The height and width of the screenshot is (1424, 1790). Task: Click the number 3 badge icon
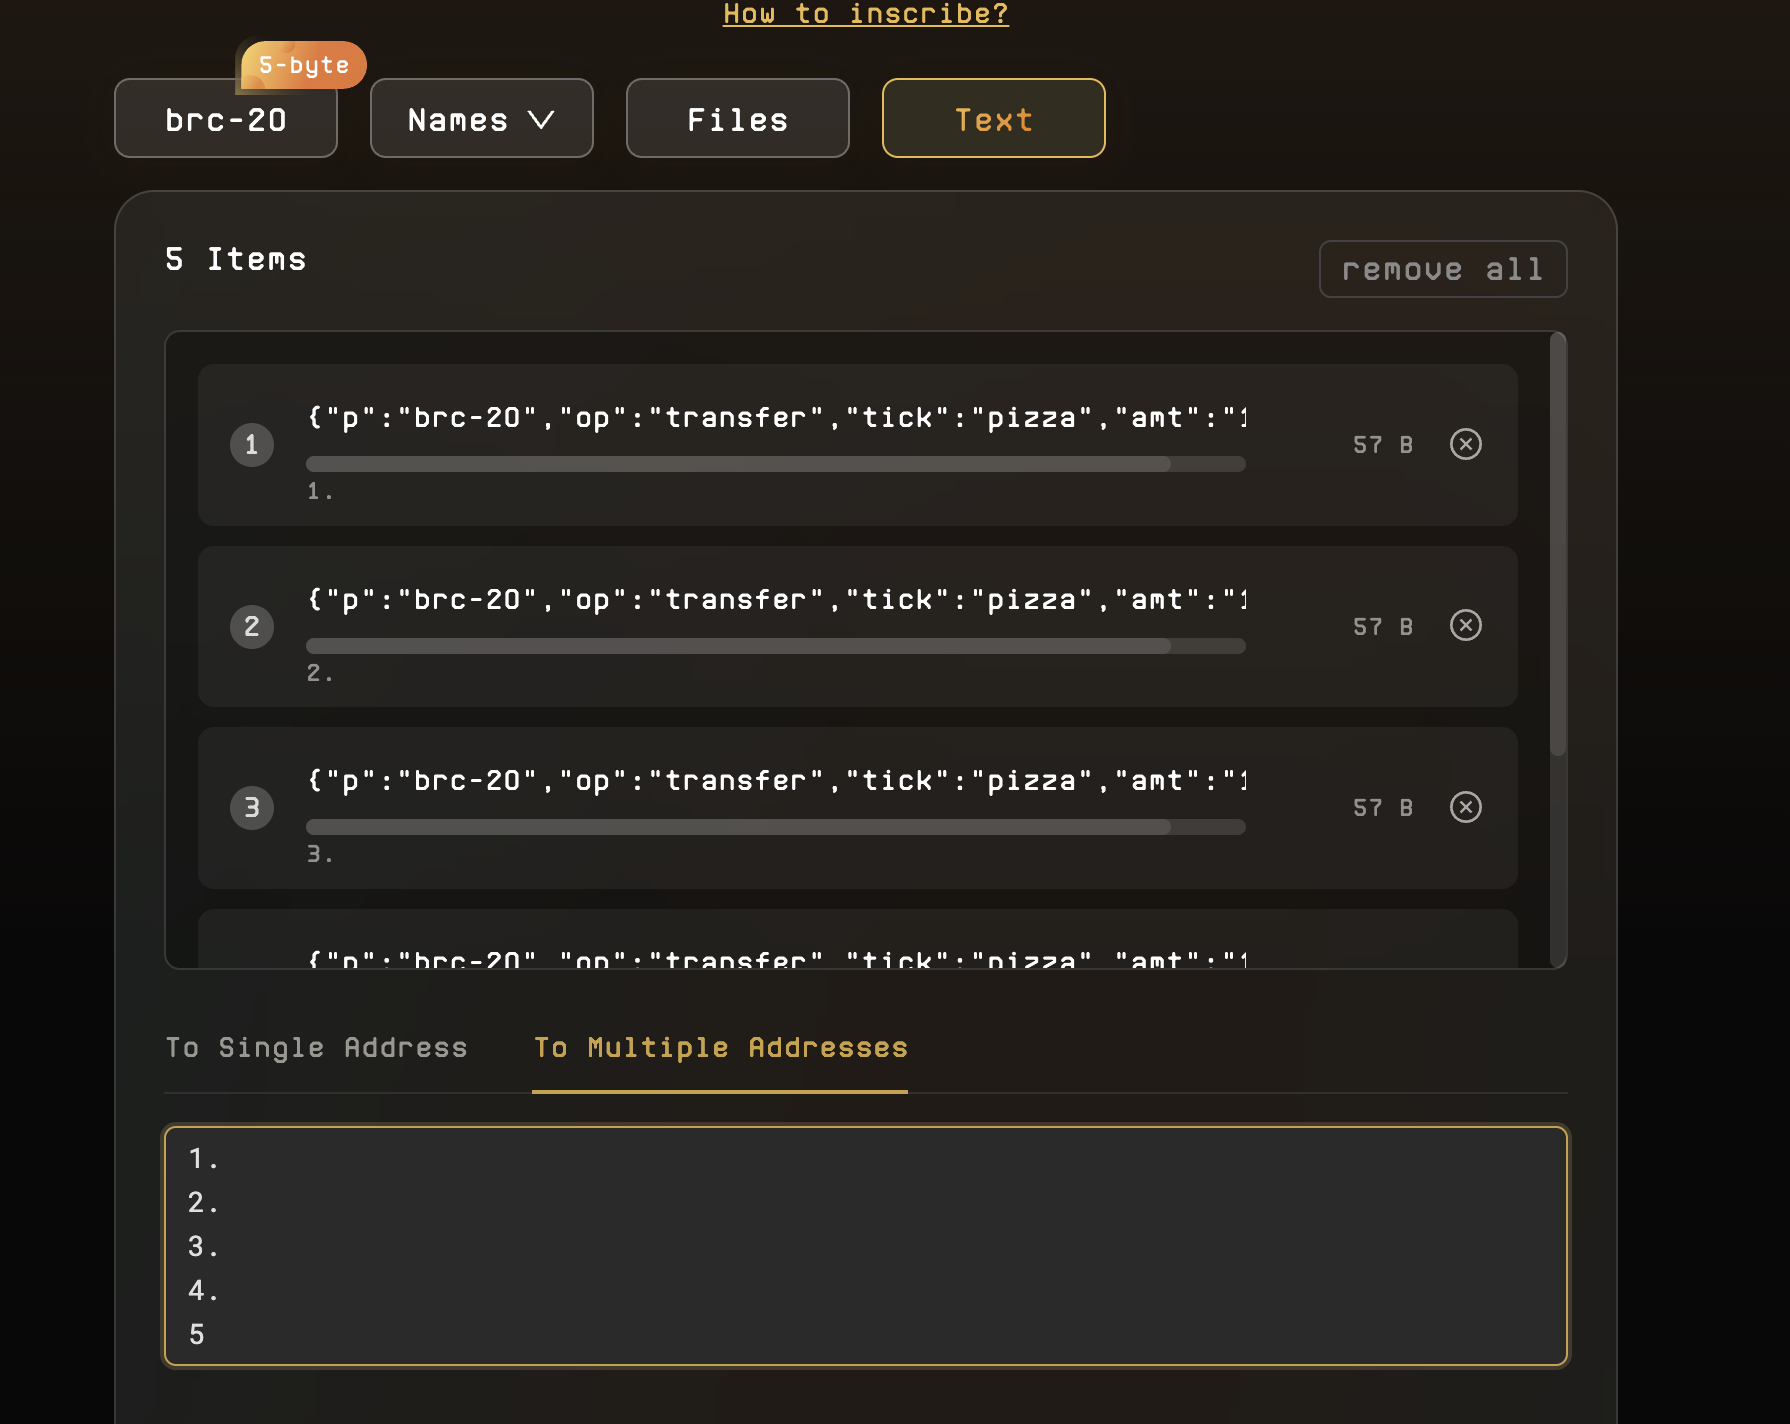point(252,808)
